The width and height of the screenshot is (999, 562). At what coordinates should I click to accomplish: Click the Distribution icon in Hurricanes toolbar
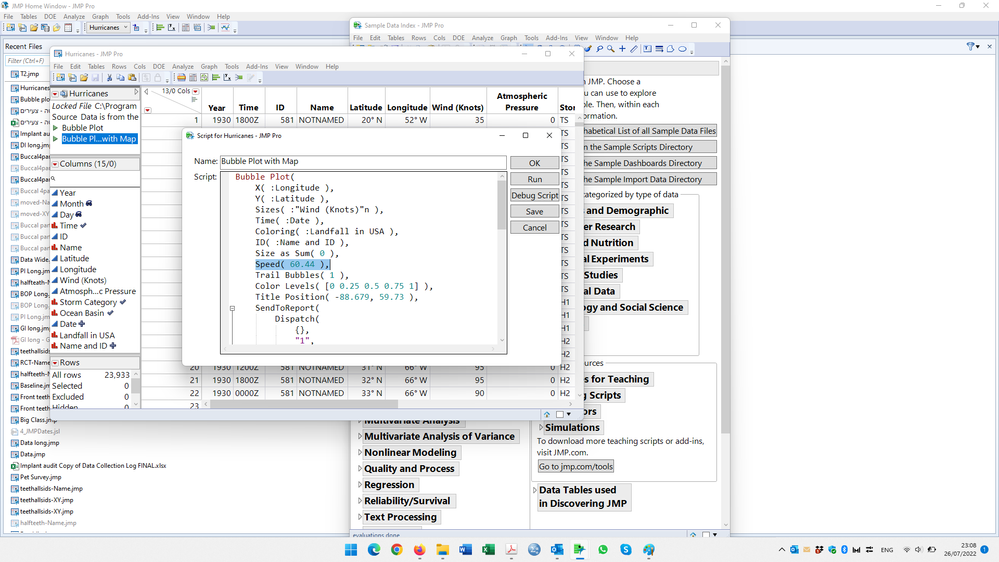[216, 78]
